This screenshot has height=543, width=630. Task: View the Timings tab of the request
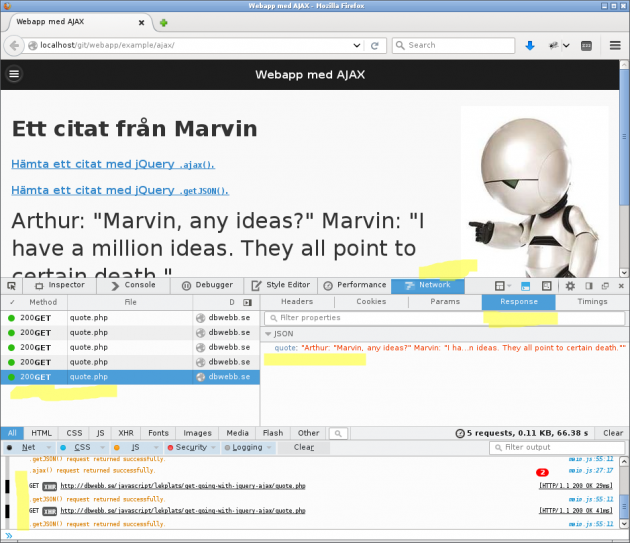(x=592, y=302)
